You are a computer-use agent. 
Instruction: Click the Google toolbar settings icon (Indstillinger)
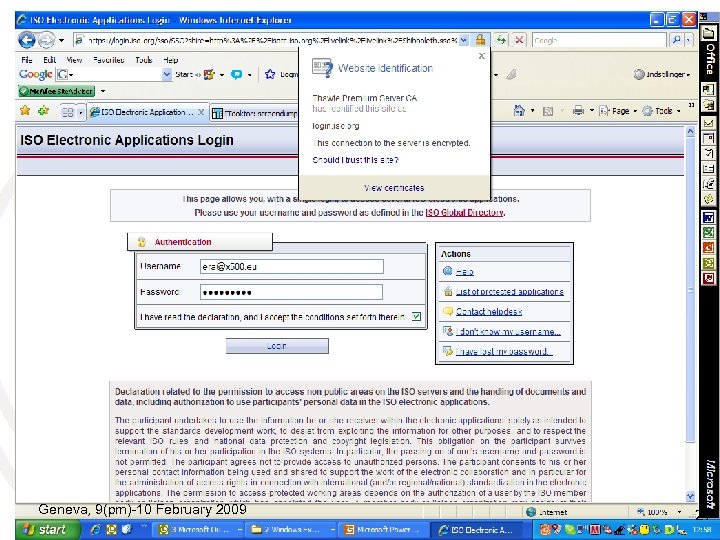(x=661, y=74)
